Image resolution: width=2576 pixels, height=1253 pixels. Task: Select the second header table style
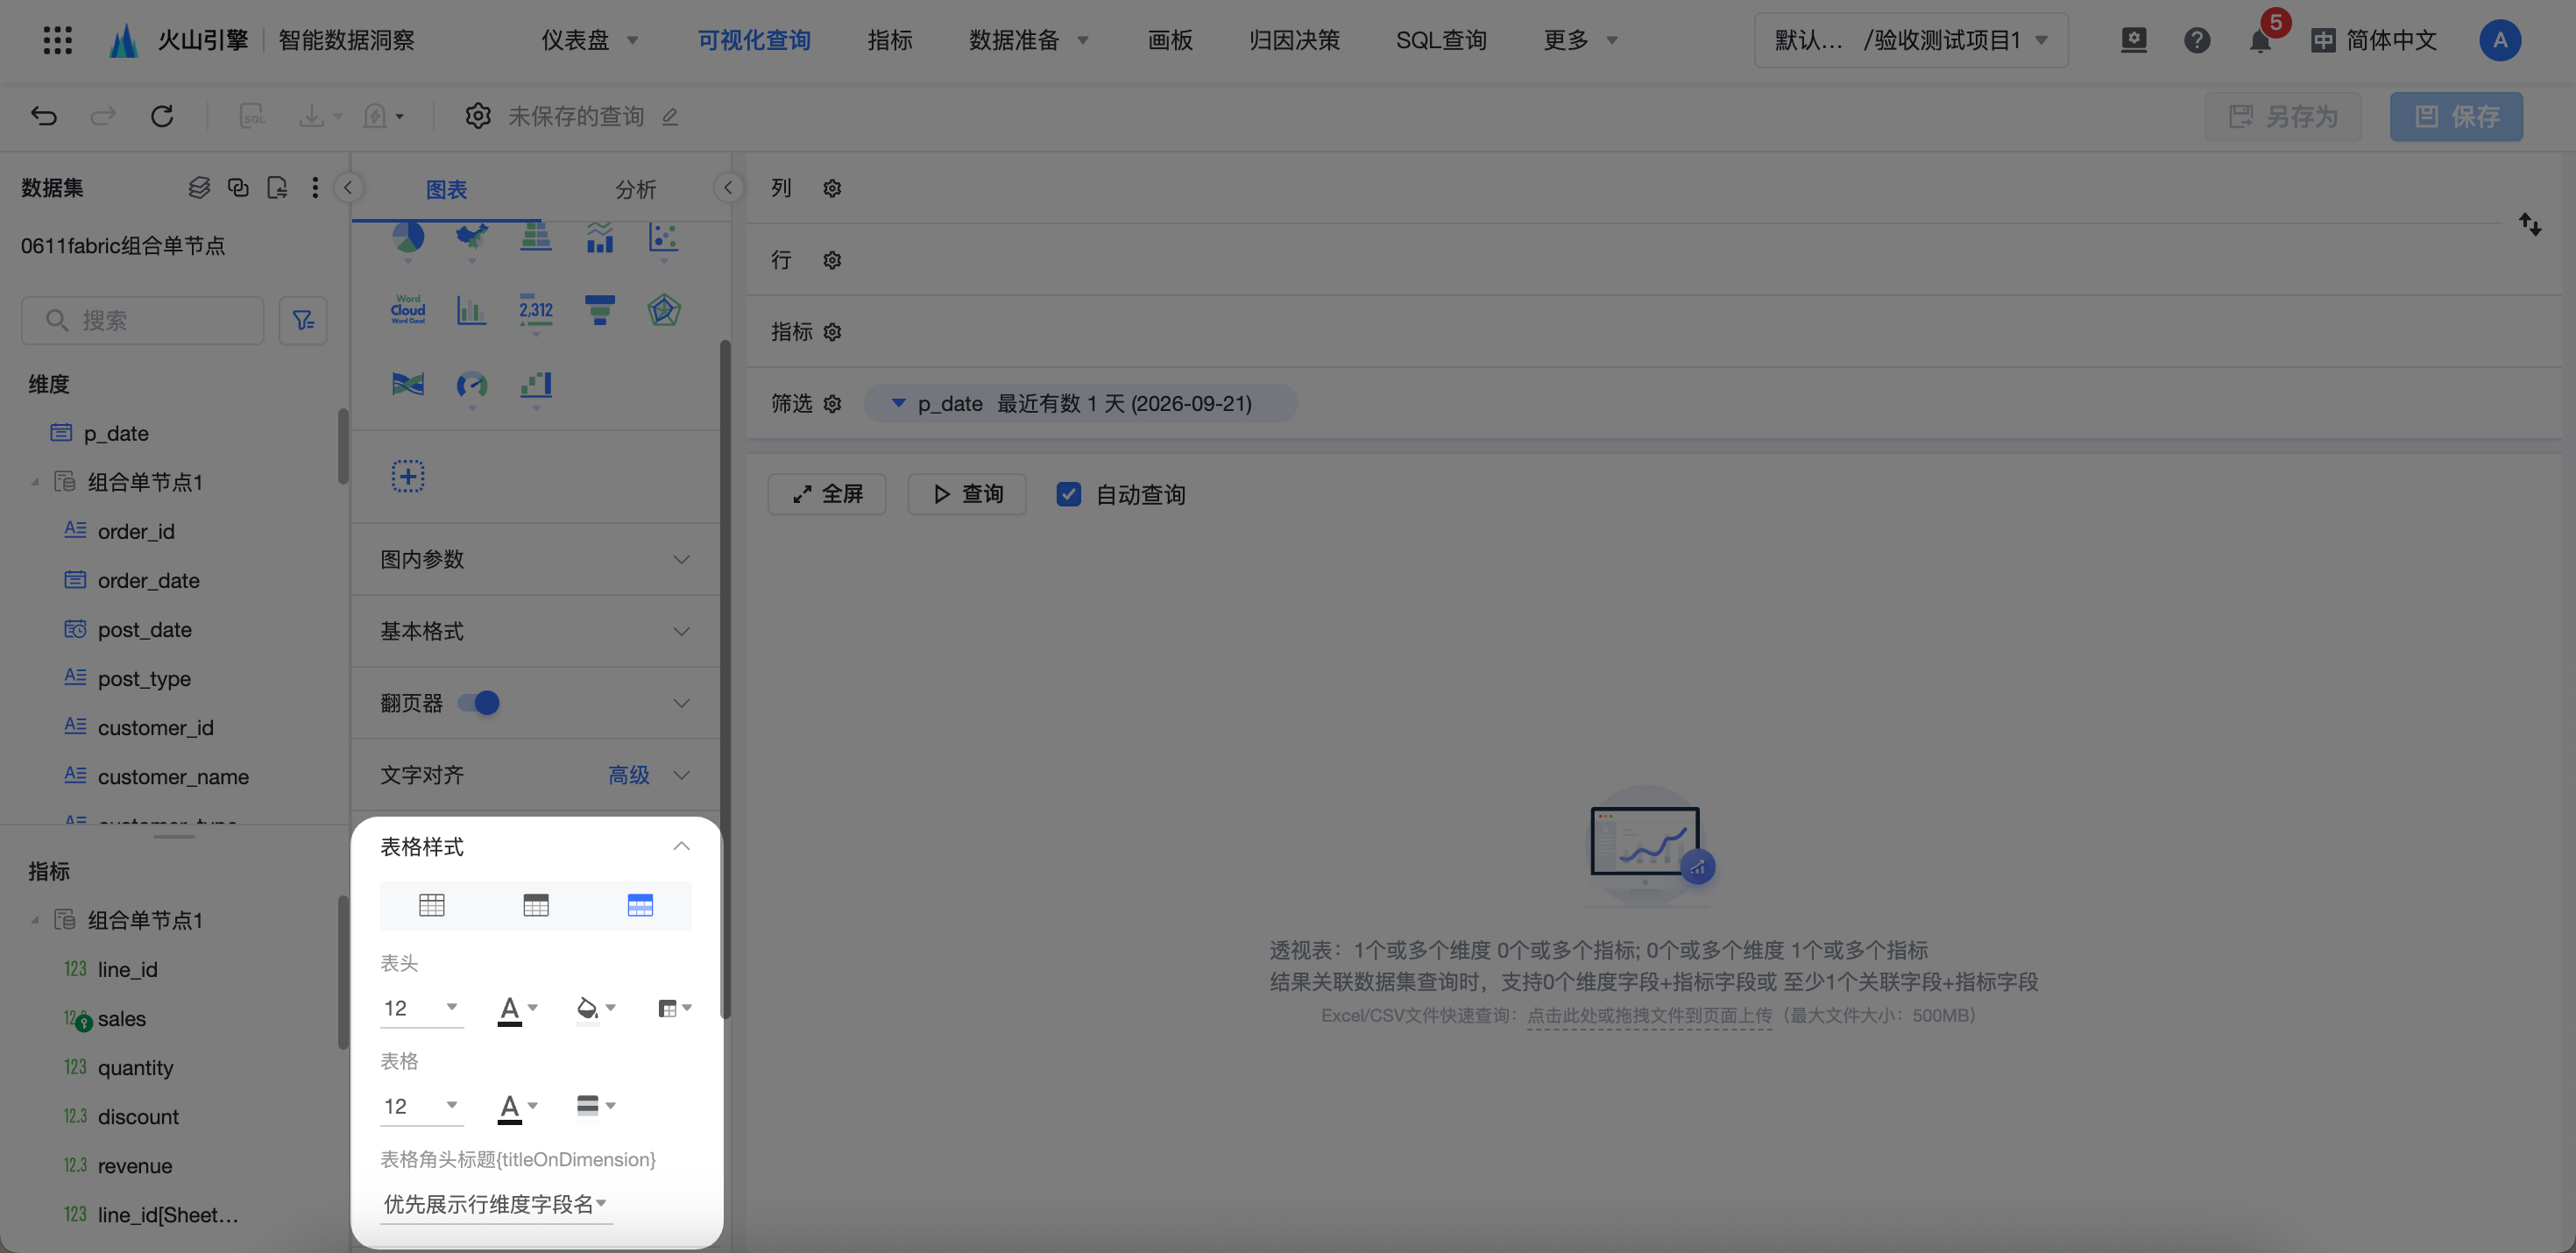click(x=536, y=905)
